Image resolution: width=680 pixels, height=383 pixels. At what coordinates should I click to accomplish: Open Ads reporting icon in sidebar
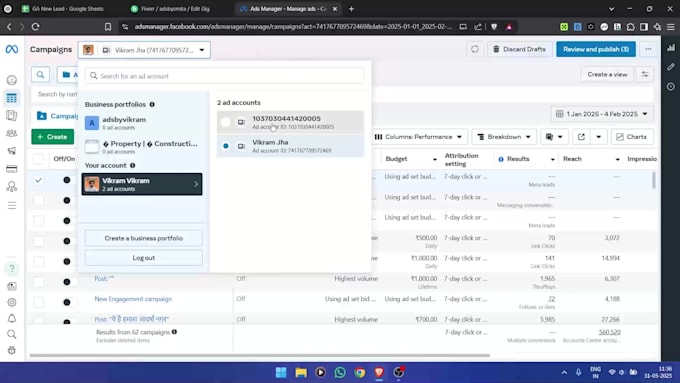pos(12,115)
